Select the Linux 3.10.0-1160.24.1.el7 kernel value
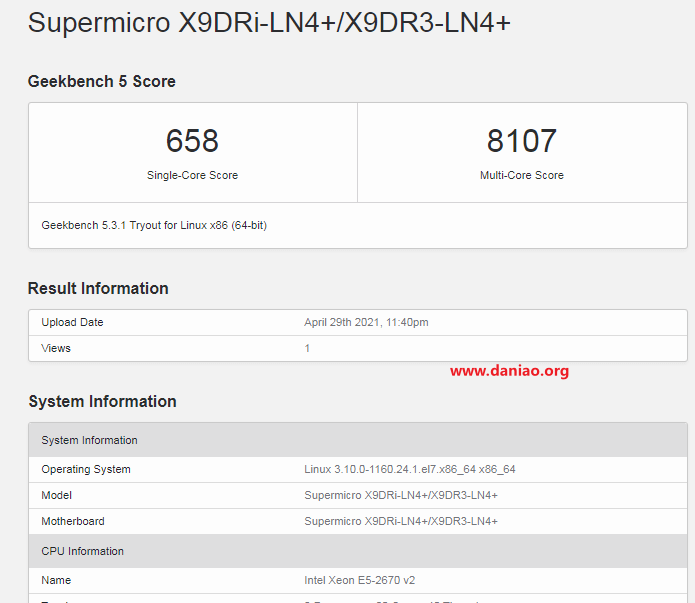Viewport: 695px width, 603px height. tap(410, 470)
